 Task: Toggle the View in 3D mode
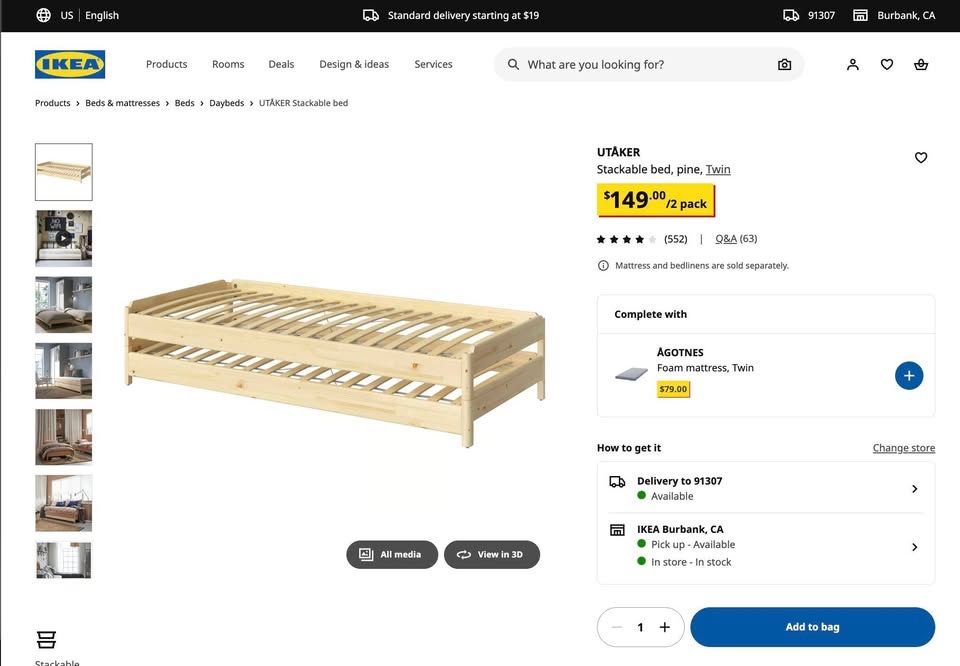[x=491, y=553]
